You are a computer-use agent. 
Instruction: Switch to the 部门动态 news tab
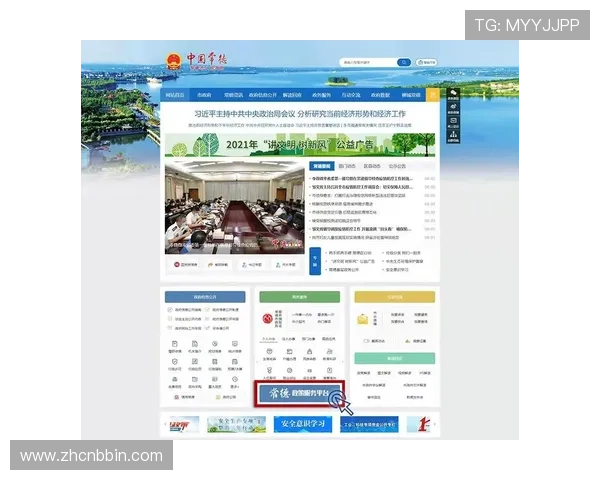pos(347,166)
